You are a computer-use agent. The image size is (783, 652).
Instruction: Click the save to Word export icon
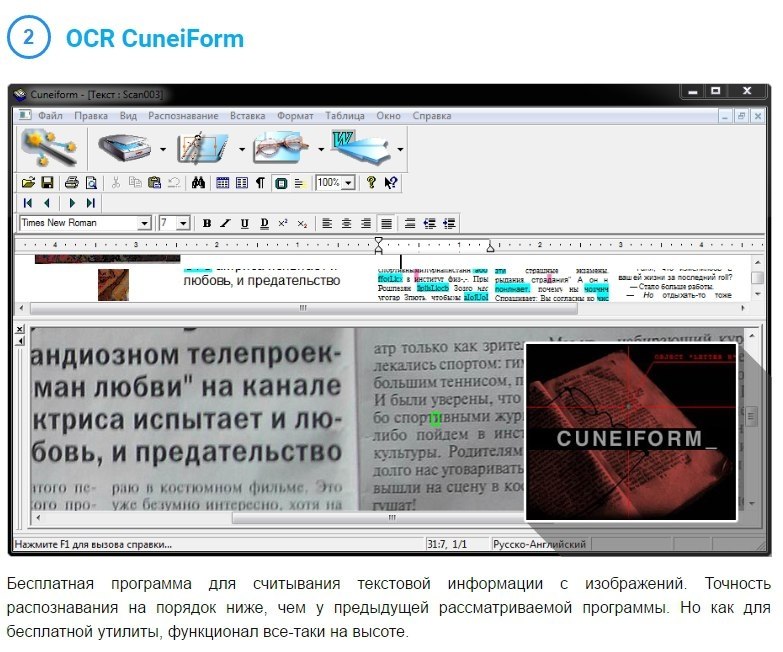pos(361,148)
